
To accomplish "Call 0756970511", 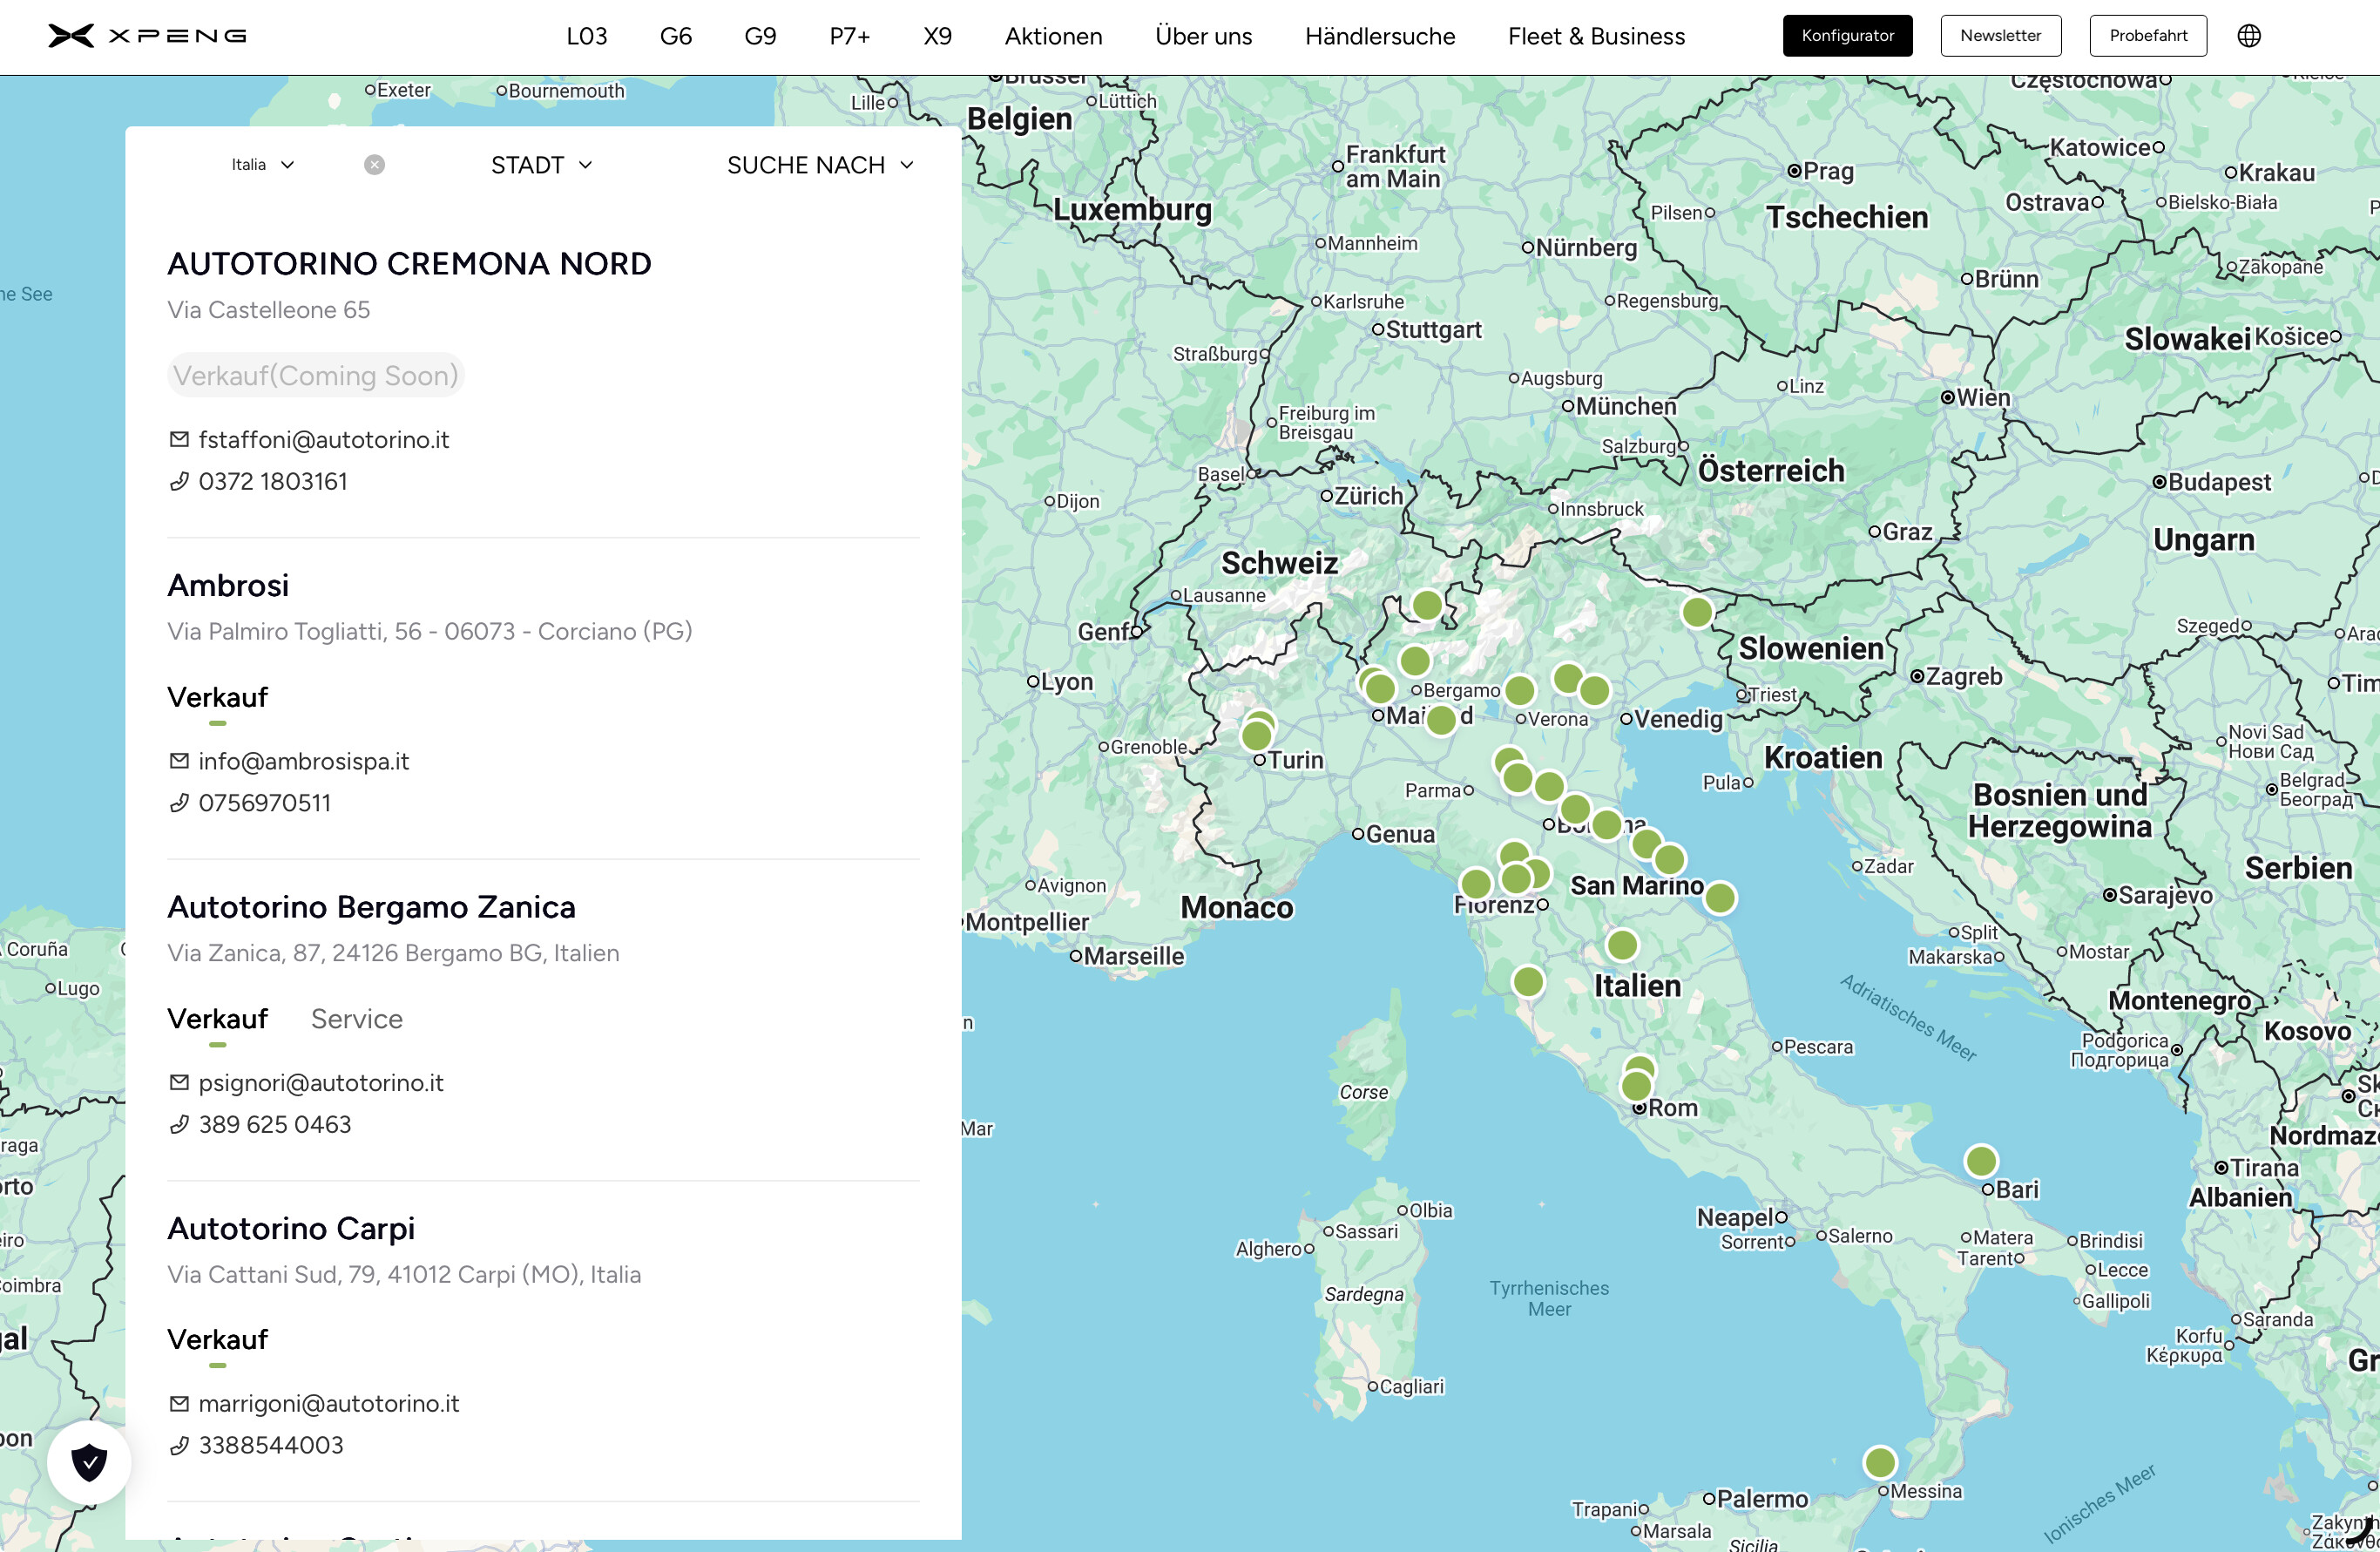I will point(265,803).
